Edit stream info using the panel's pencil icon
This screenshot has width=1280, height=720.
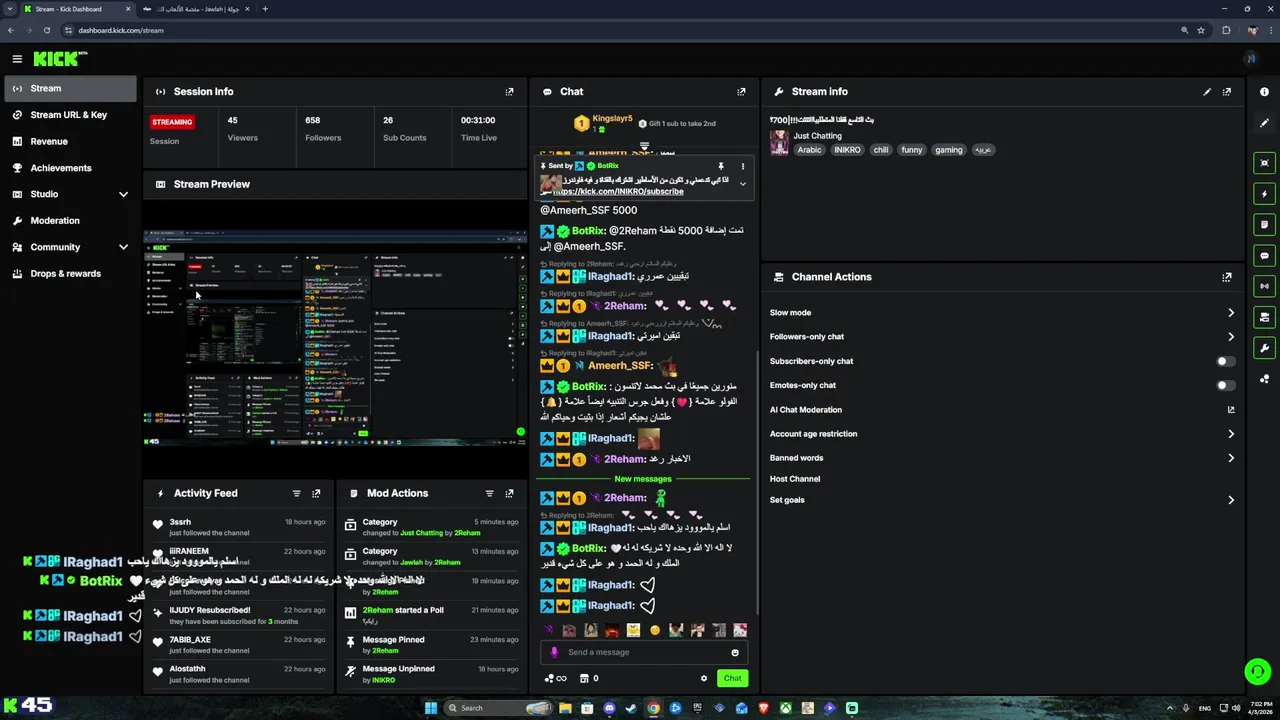1207,92
